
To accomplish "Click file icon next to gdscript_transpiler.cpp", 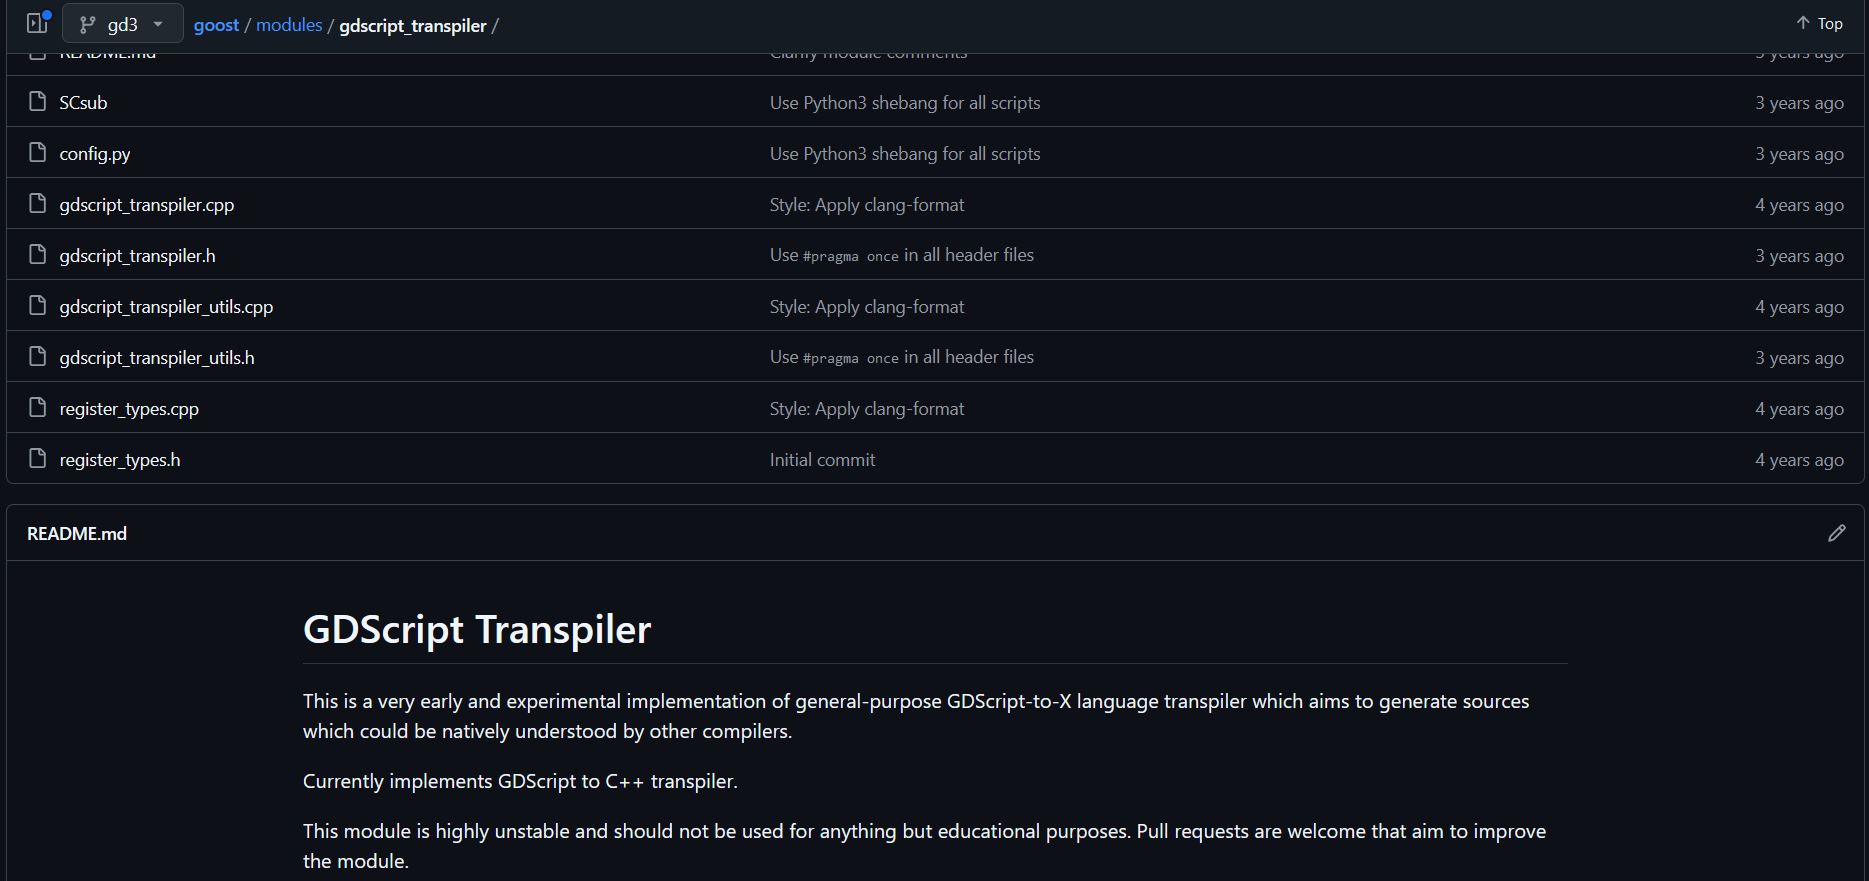I will click(x=38, y=204).
